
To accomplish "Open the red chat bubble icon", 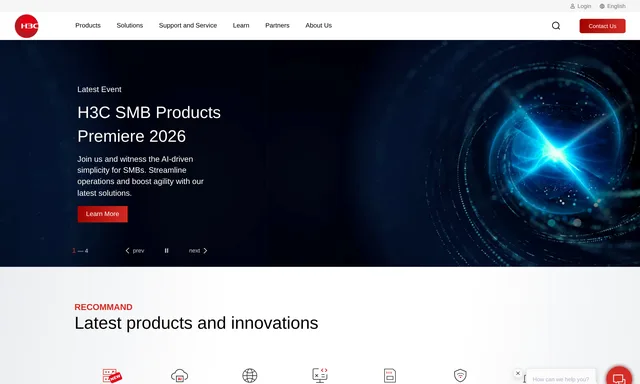I will pyautogui.click(x=619, y=377).
